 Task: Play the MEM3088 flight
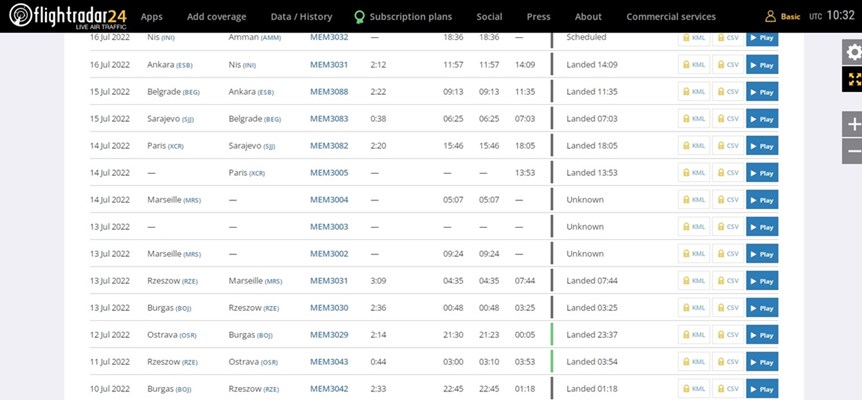[x=762, y=92]
